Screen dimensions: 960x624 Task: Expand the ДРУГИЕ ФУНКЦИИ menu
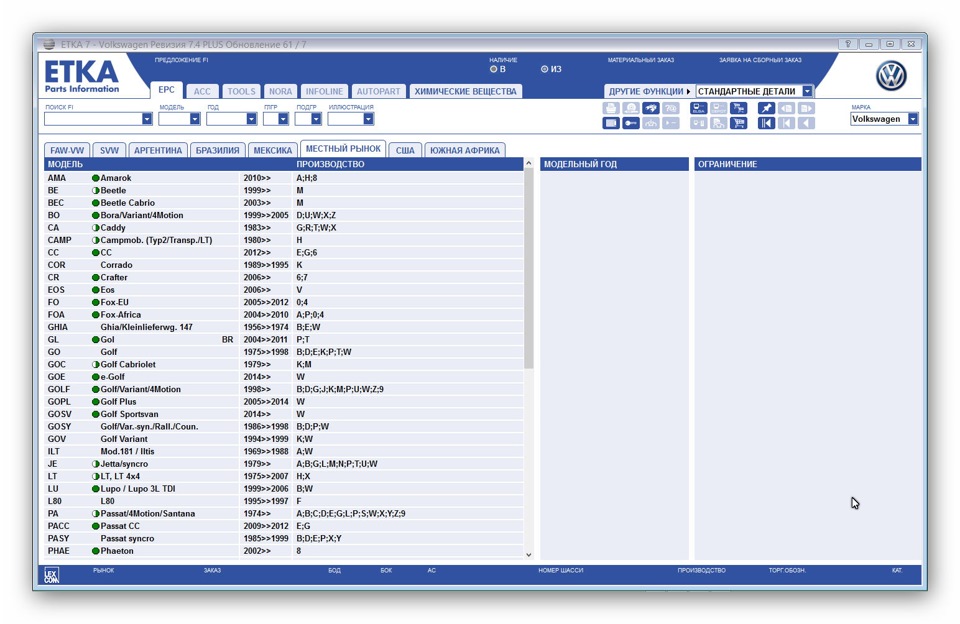649,91
